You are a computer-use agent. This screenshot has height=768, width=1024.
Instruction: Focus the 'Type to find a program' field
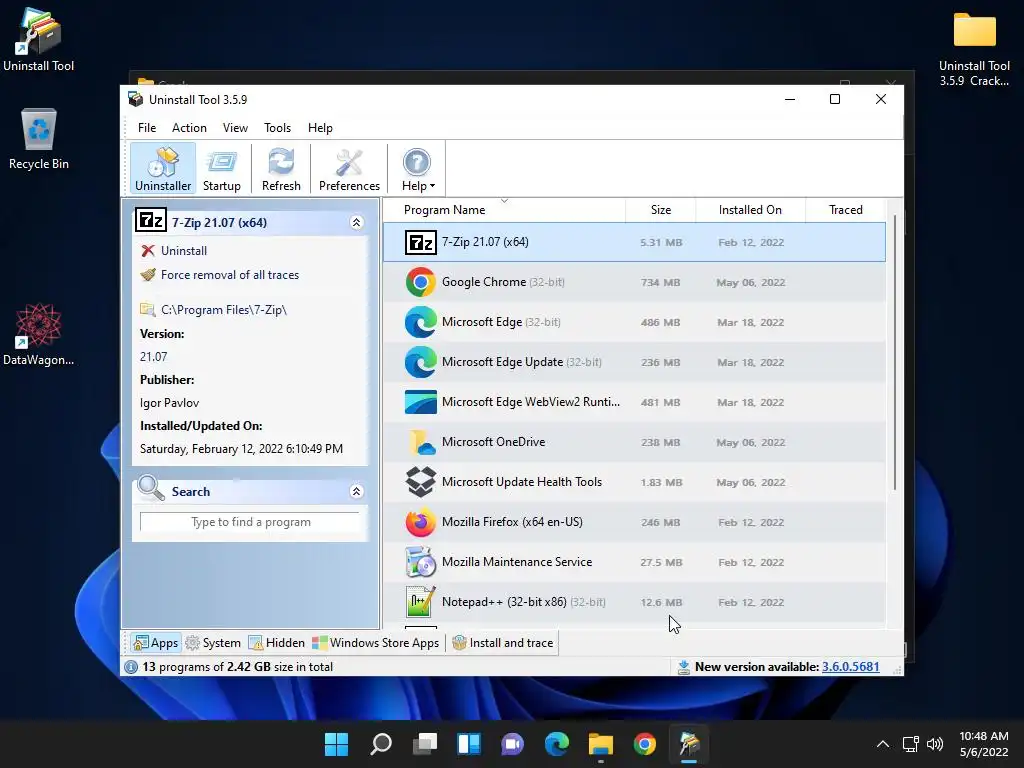click(250, 522)
